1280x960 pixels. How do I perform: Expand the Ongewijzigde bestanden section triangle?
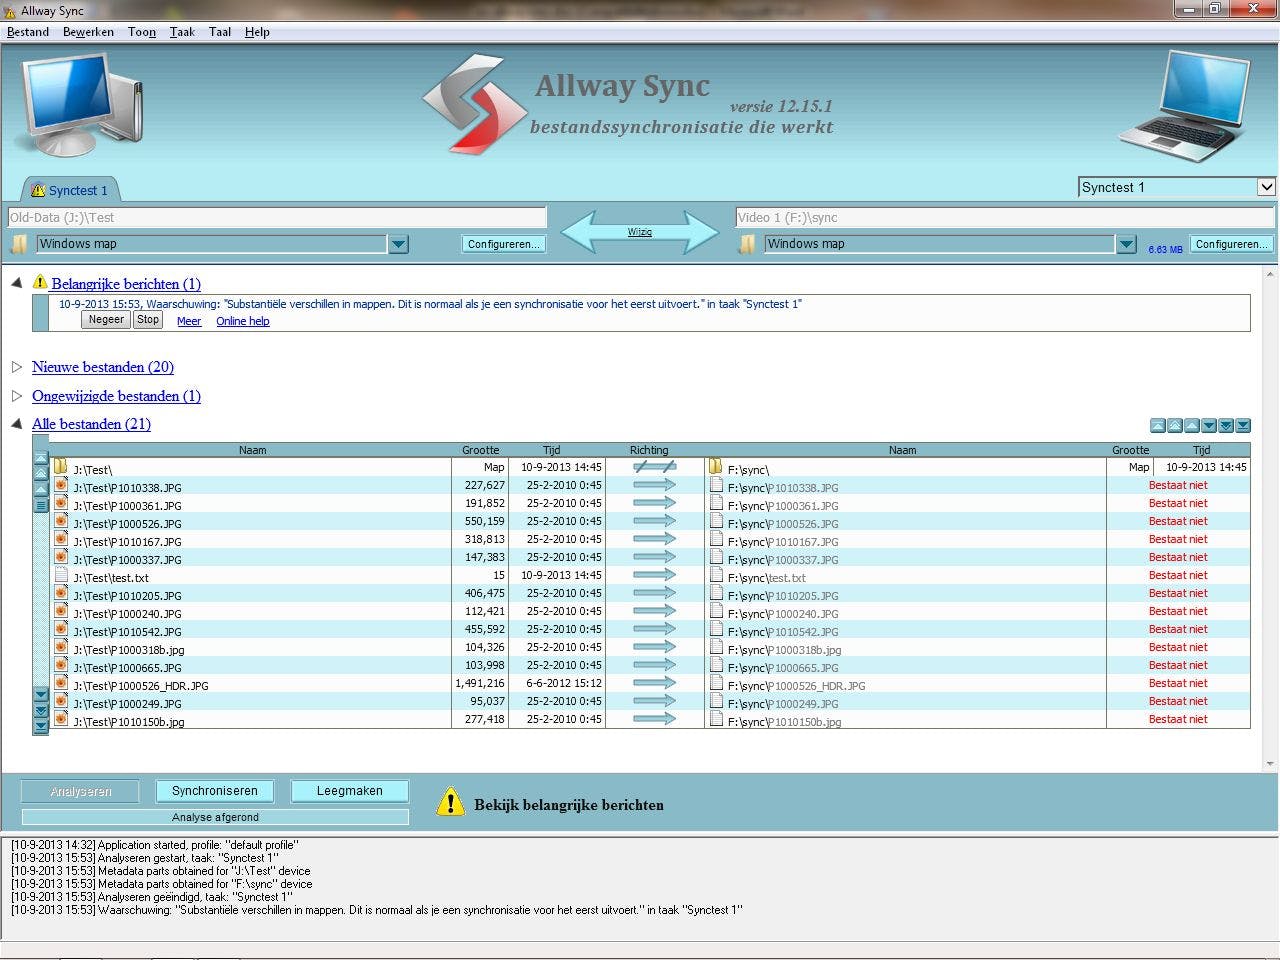pos(17,396)
